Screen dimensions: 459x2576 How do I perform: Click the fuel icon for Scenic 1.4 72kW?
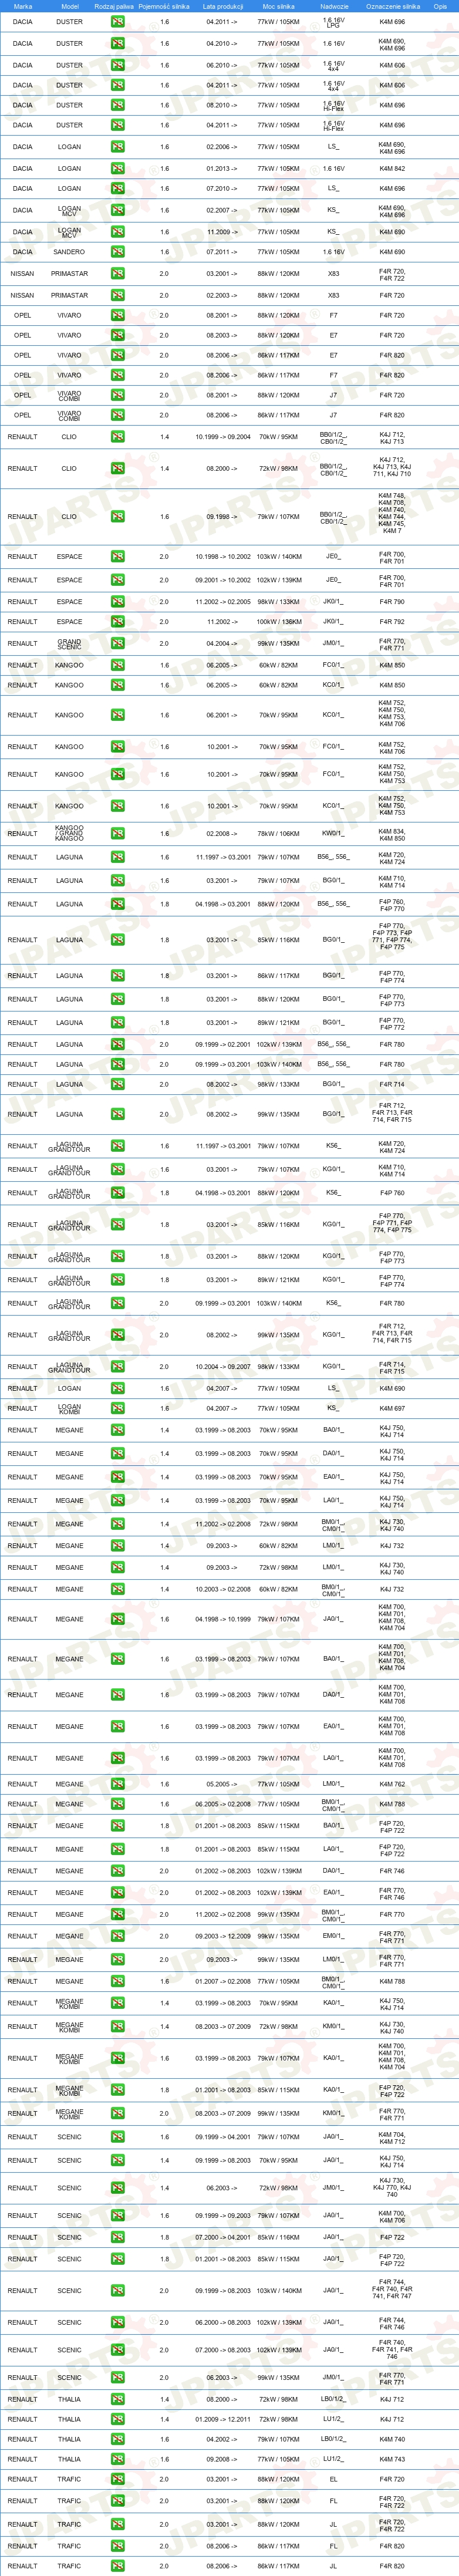pyautogui.click(x=117, y=2188)
